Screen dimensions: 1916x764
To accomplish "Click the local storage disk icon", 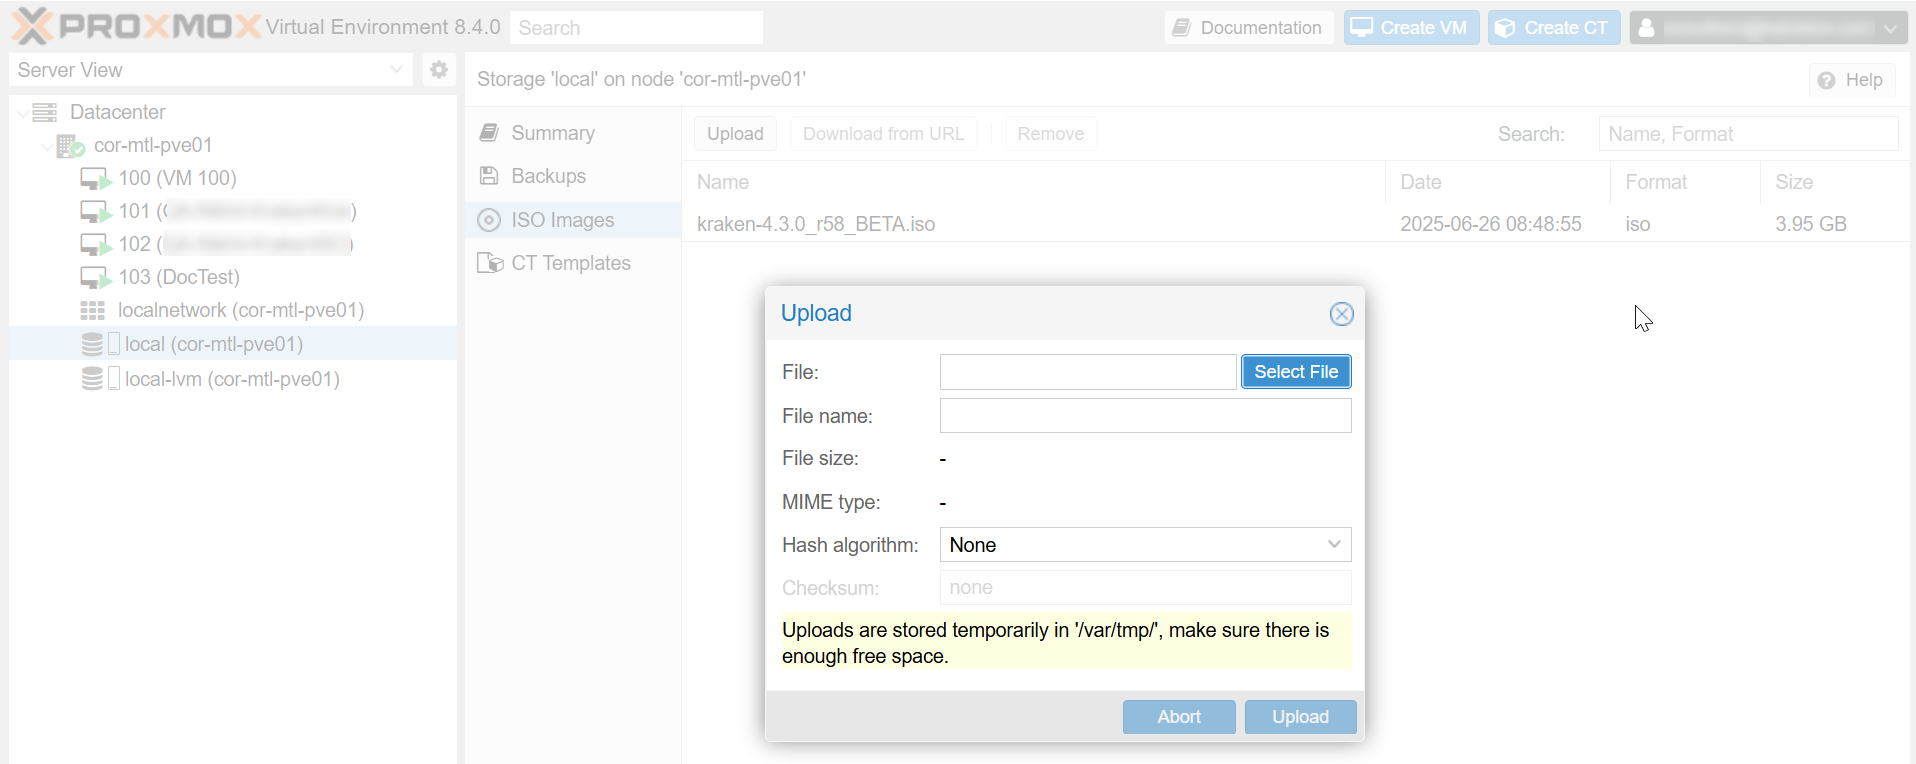I will point(92,344).
